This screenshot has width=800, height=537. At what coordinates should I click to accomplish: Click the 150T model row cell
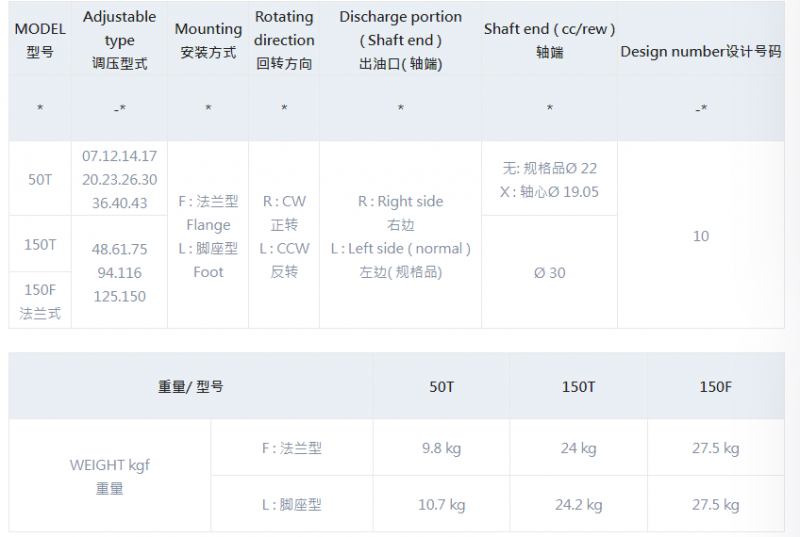[x=40, y=244]
